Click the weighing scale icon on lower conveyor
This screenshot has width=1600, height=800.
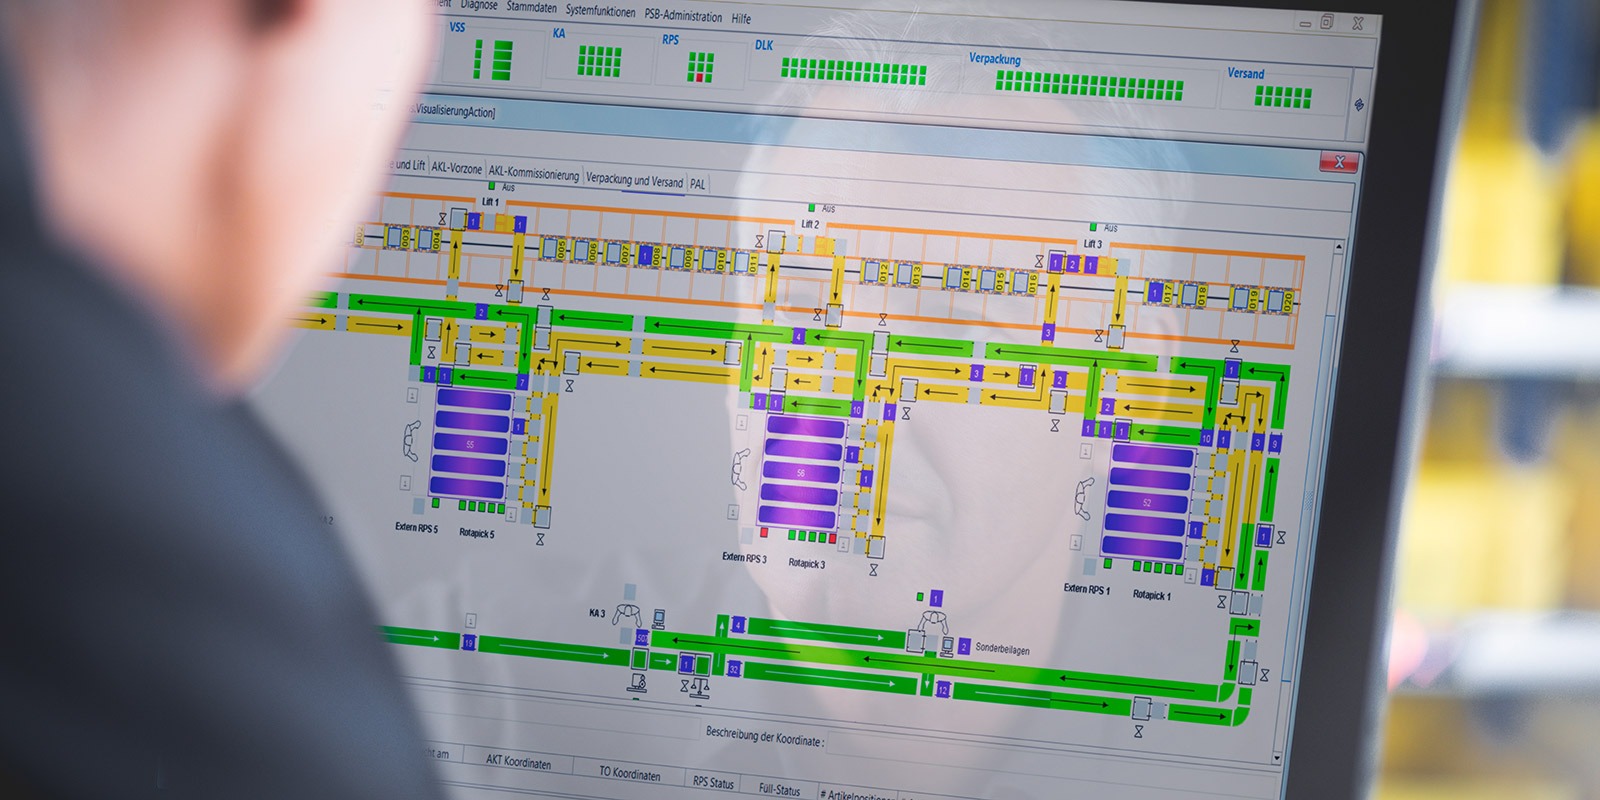(x=702, y=686)
